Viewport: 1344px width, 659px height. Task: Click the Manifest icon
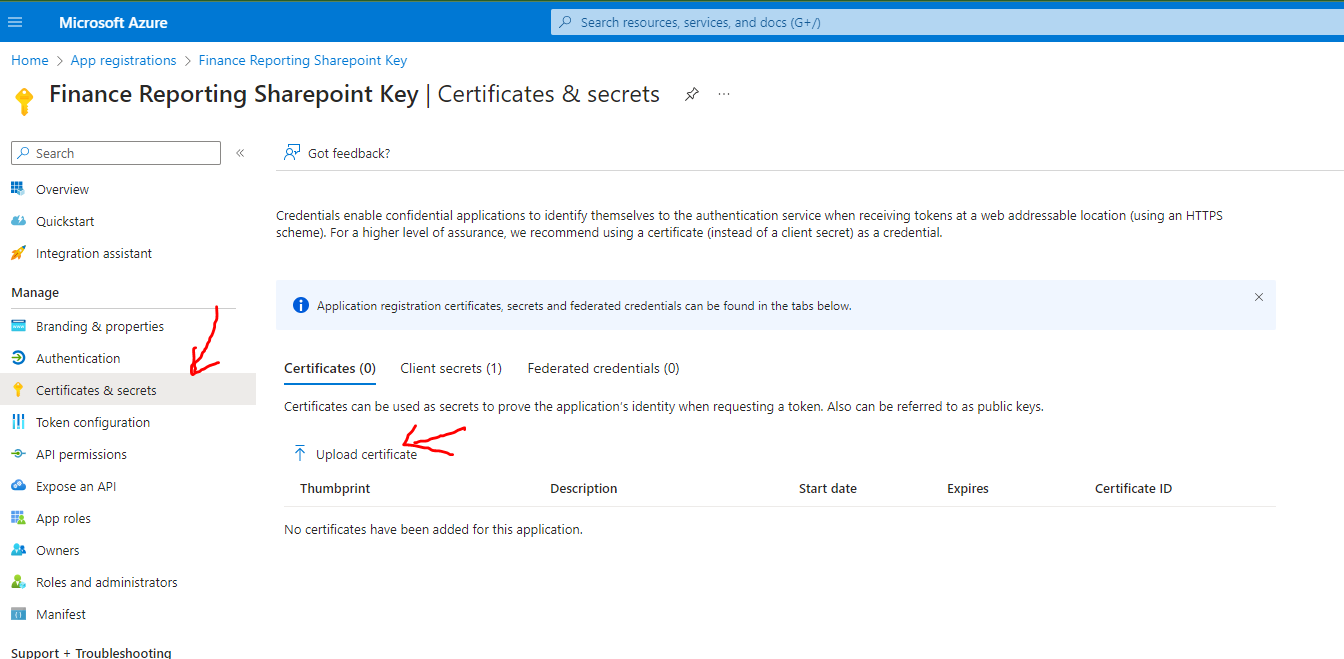[18, 614]
